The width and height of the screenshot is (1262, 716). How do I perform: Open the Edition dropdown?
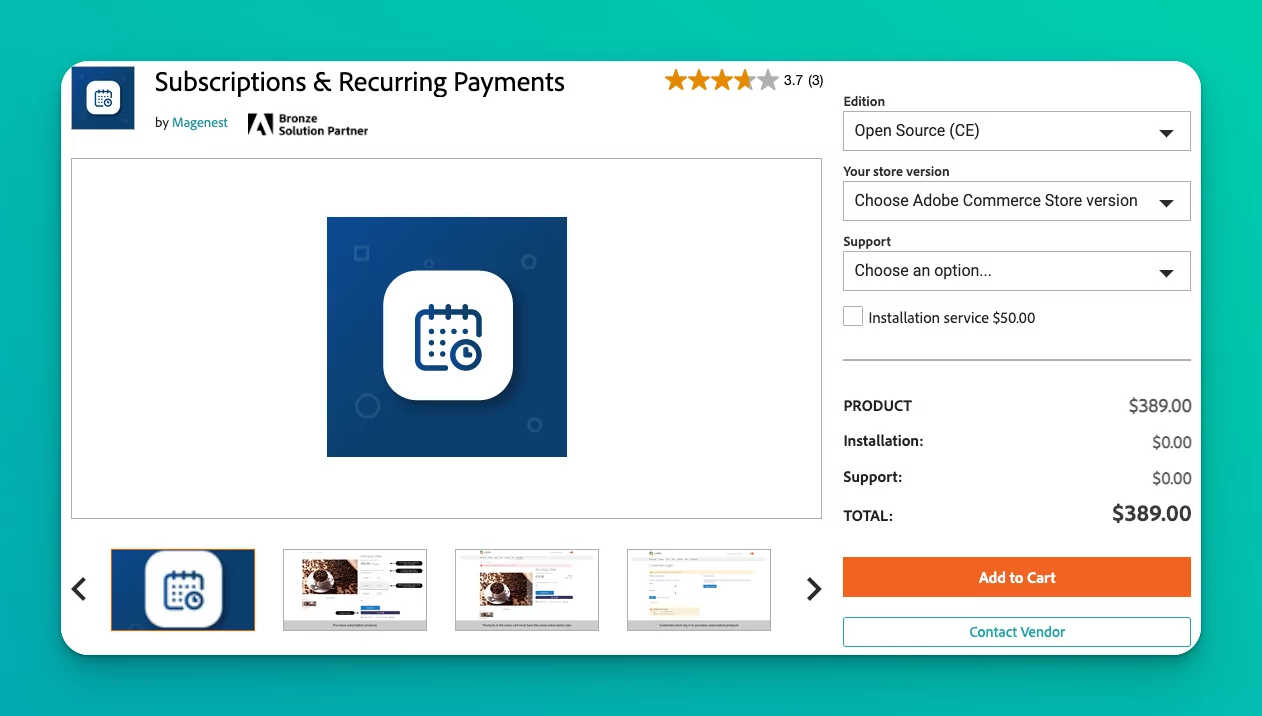pyautogui.click(x=1016, y=131)
